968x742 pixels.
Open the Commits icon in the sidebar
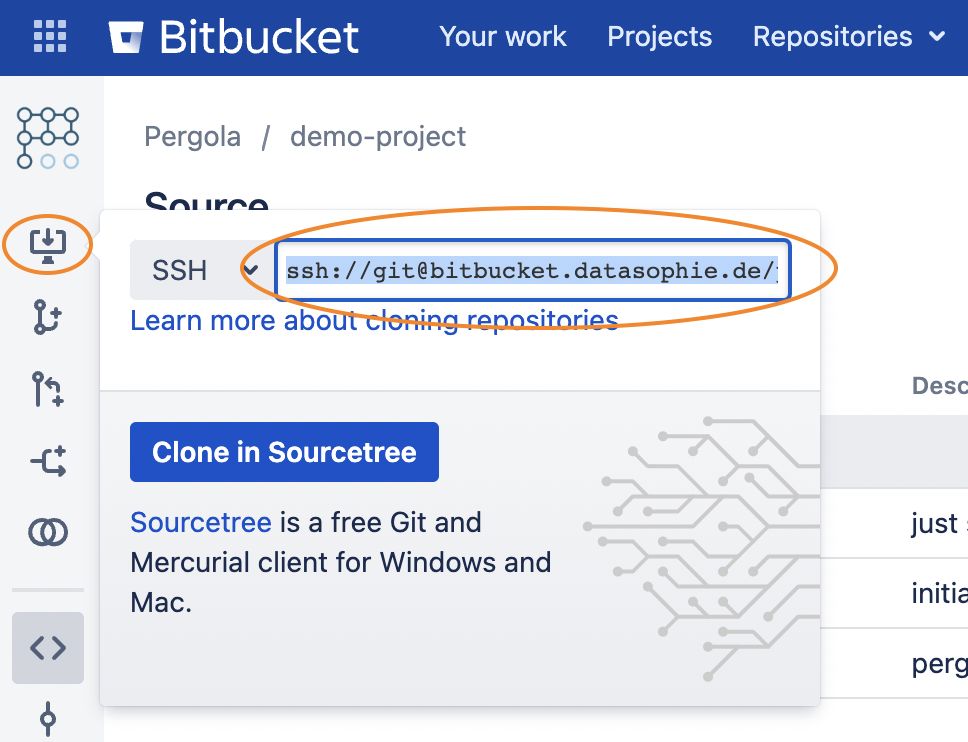point(48,718)
